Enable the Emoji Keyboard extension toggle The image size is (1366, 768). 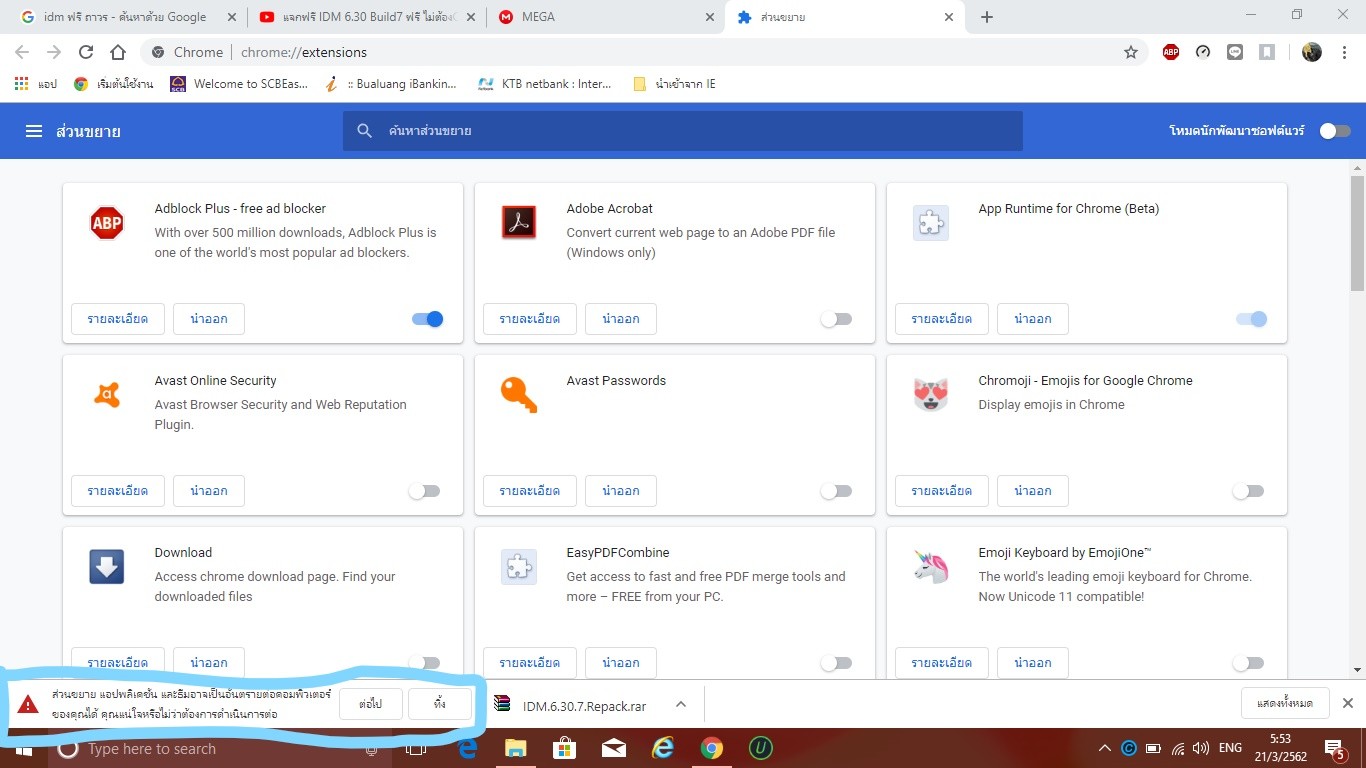pos(1248,663)
